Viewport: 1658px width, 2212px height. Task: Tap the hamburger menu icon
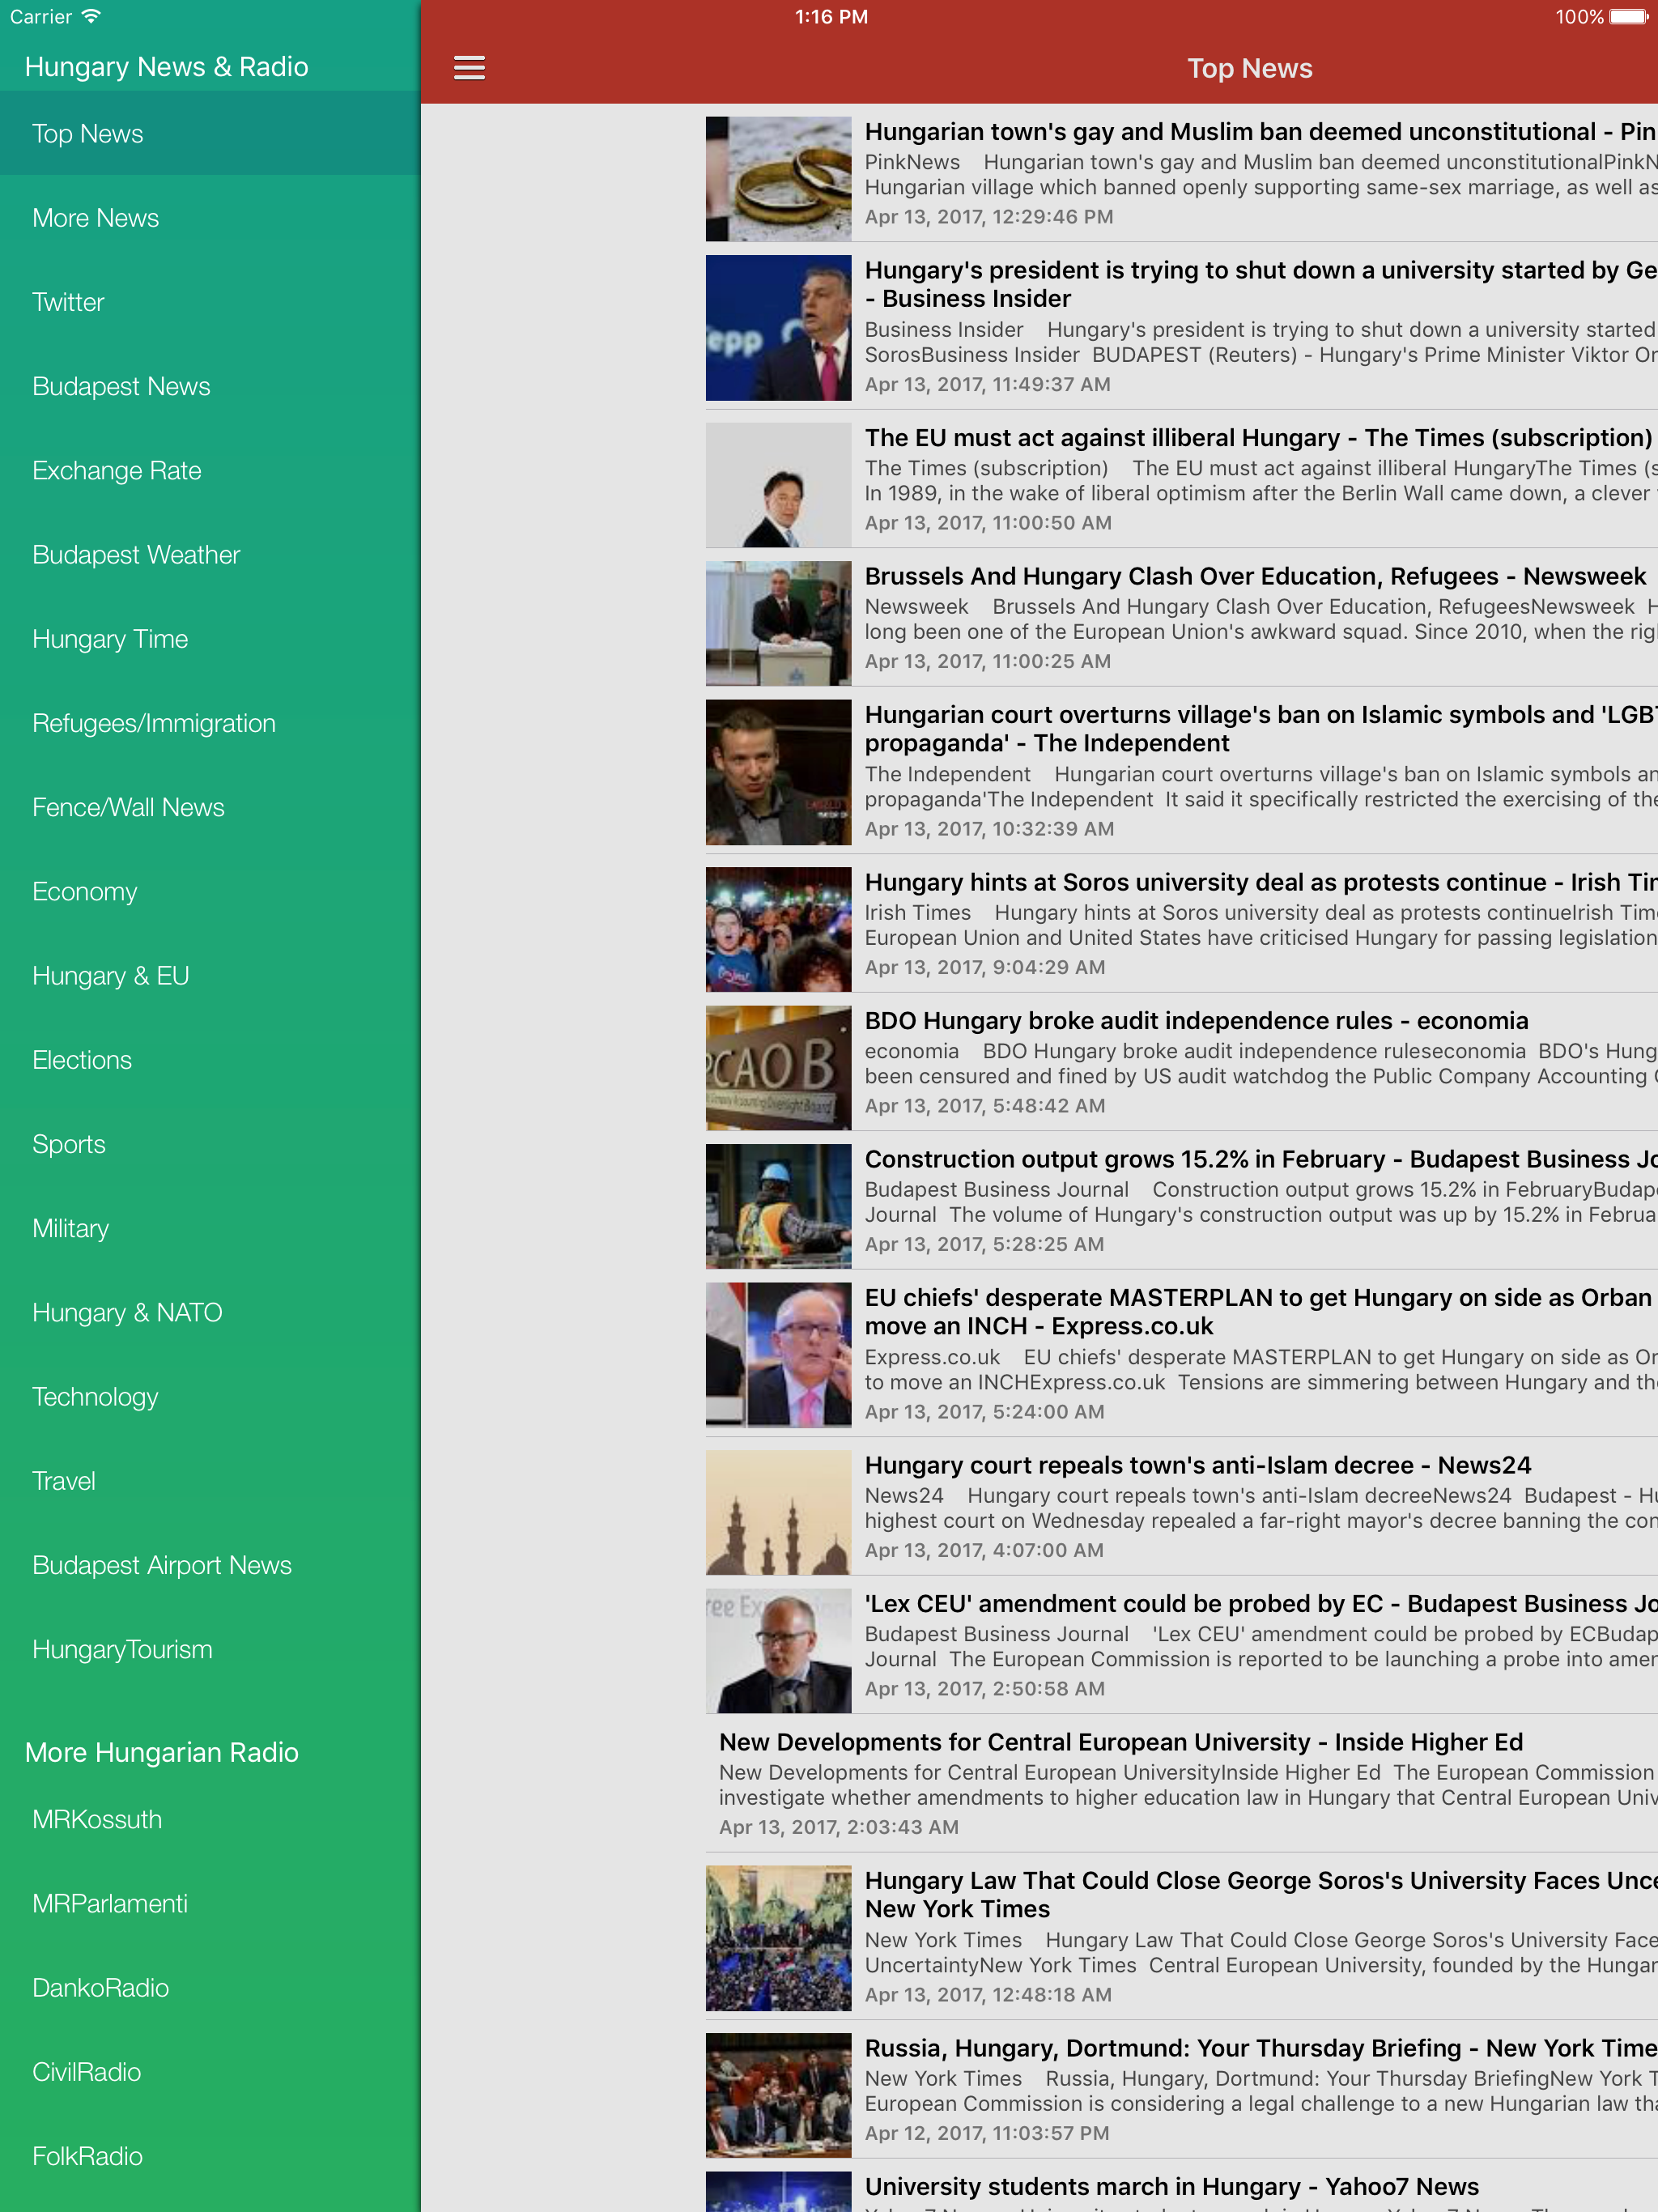pyautogui.click(x=469, y=68)
